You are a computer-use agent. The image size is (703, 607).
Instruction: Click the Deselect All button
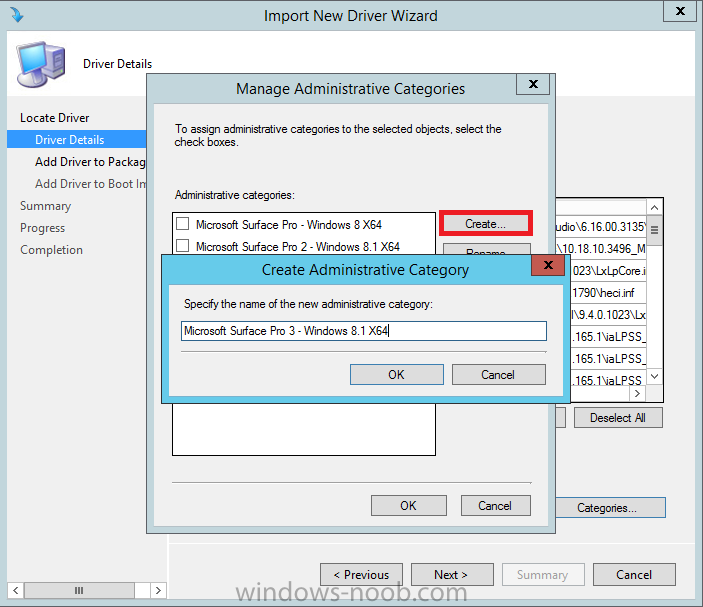point(618,418)
